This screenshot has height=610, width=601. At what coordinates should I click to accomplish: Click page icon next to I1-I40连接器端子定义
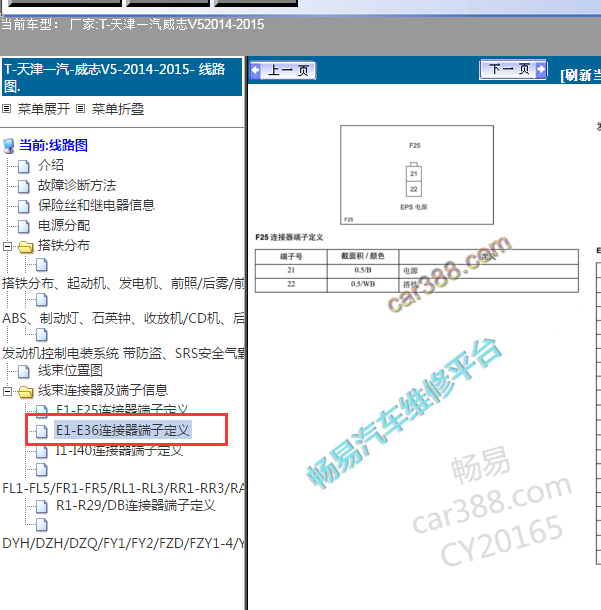[42, 451]
